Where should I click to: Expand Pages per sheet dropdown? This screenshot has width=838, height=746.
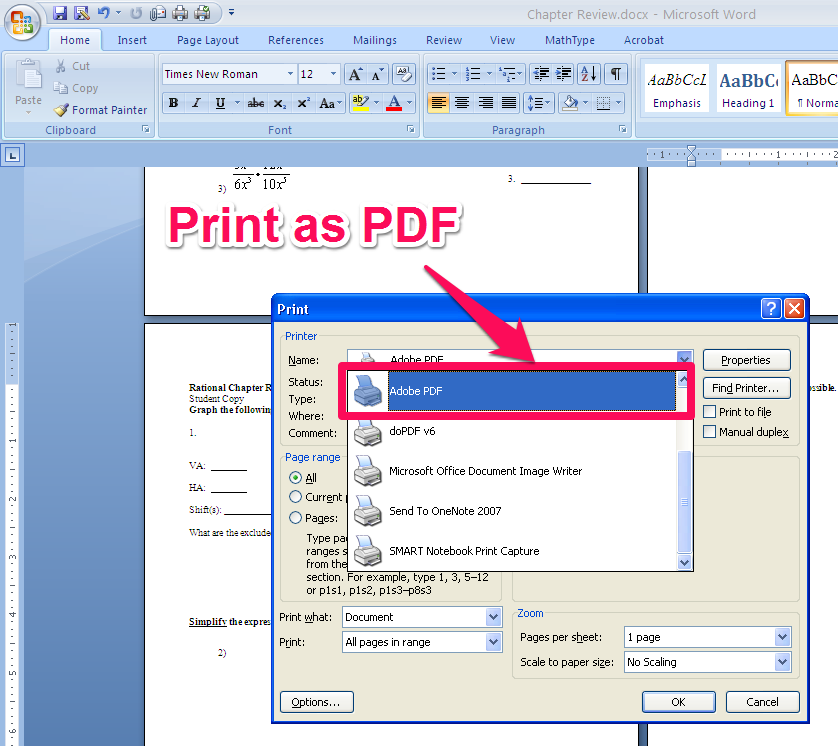(x=782, y=637)
